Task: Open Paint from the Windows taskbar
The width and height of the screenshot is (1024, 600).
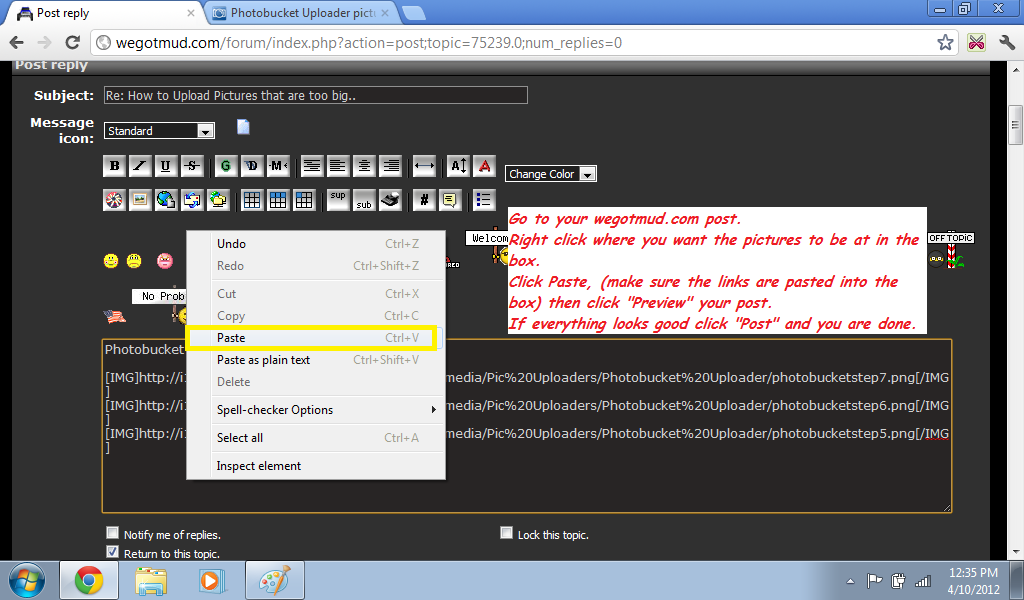Action: 273,580
